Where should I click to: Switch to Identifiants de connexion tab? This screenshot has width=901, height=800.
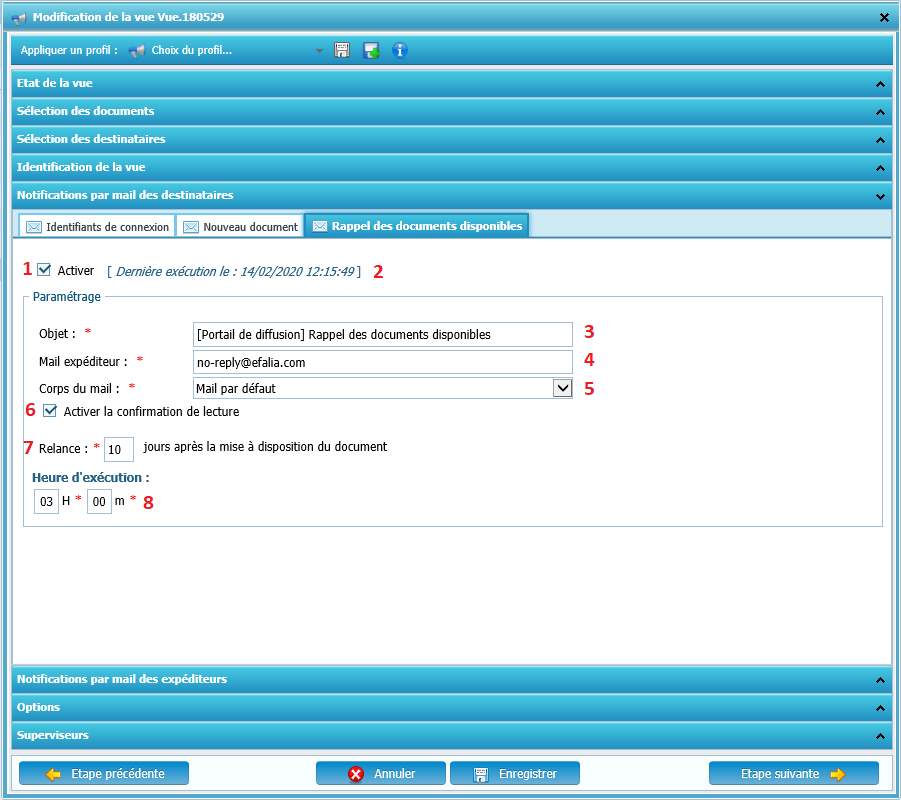click(x=97, y=227)
